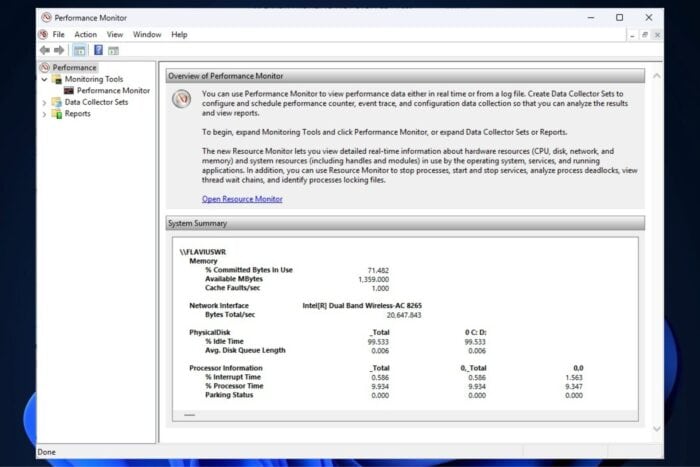
Task: Open Resource Monitor link
Action: (x=242, y=199)
